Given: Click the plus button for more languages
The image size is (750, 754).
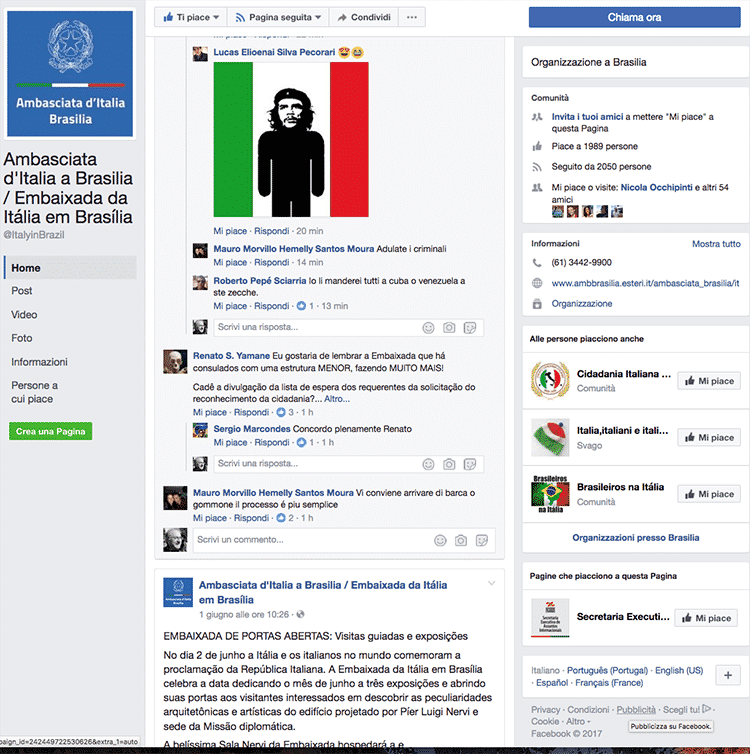Looking at the screenshot, I should 728,675.
